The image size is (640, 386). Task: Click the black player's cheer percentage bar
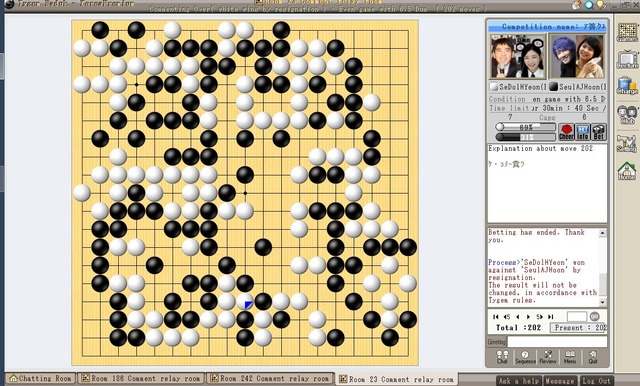[x=525, y=137]
